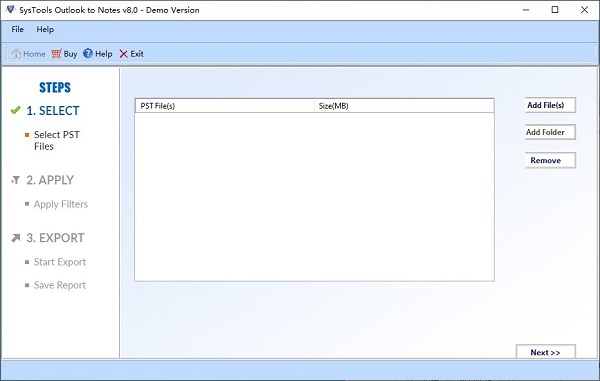Viewport: 600px width, 381px height.
Task: Click the Add File(s) button
Action: click(x=550, y=105)
